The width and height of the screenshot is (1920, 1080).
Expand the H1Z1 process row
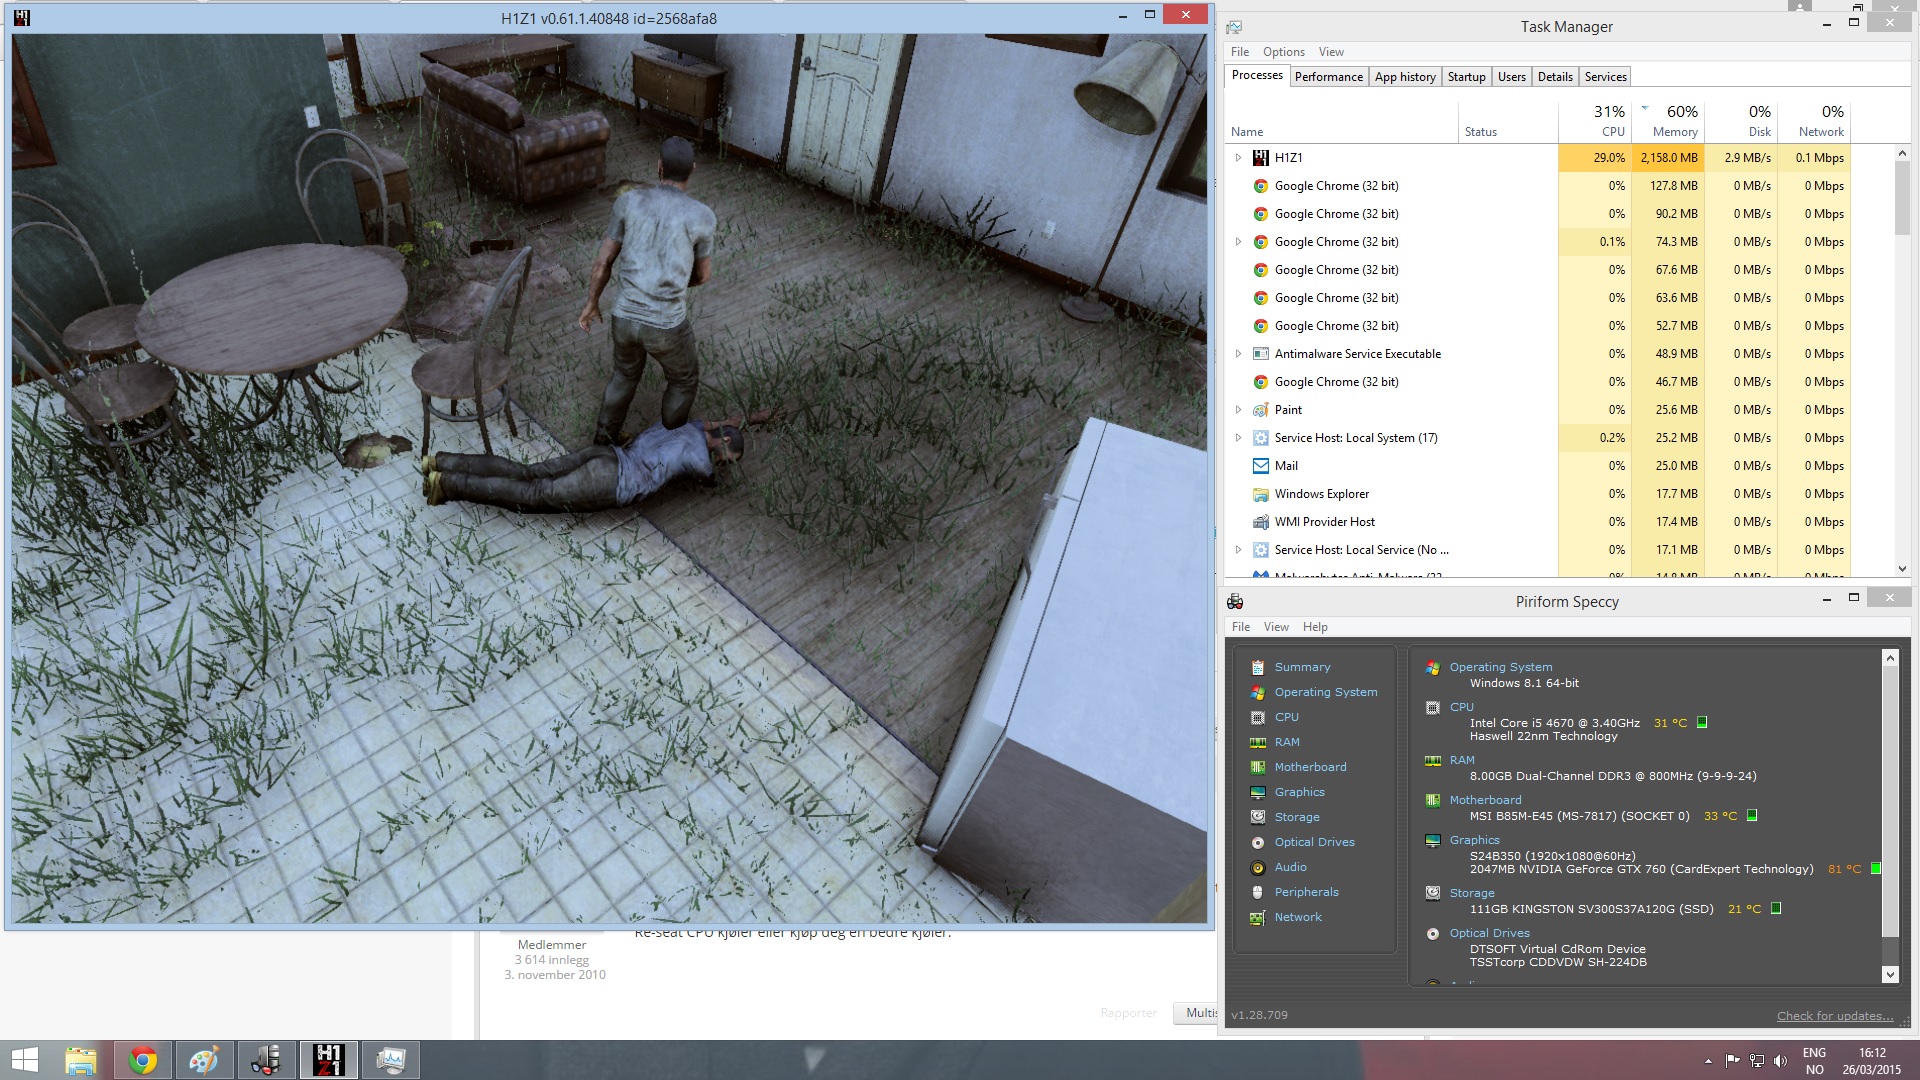1238,158
